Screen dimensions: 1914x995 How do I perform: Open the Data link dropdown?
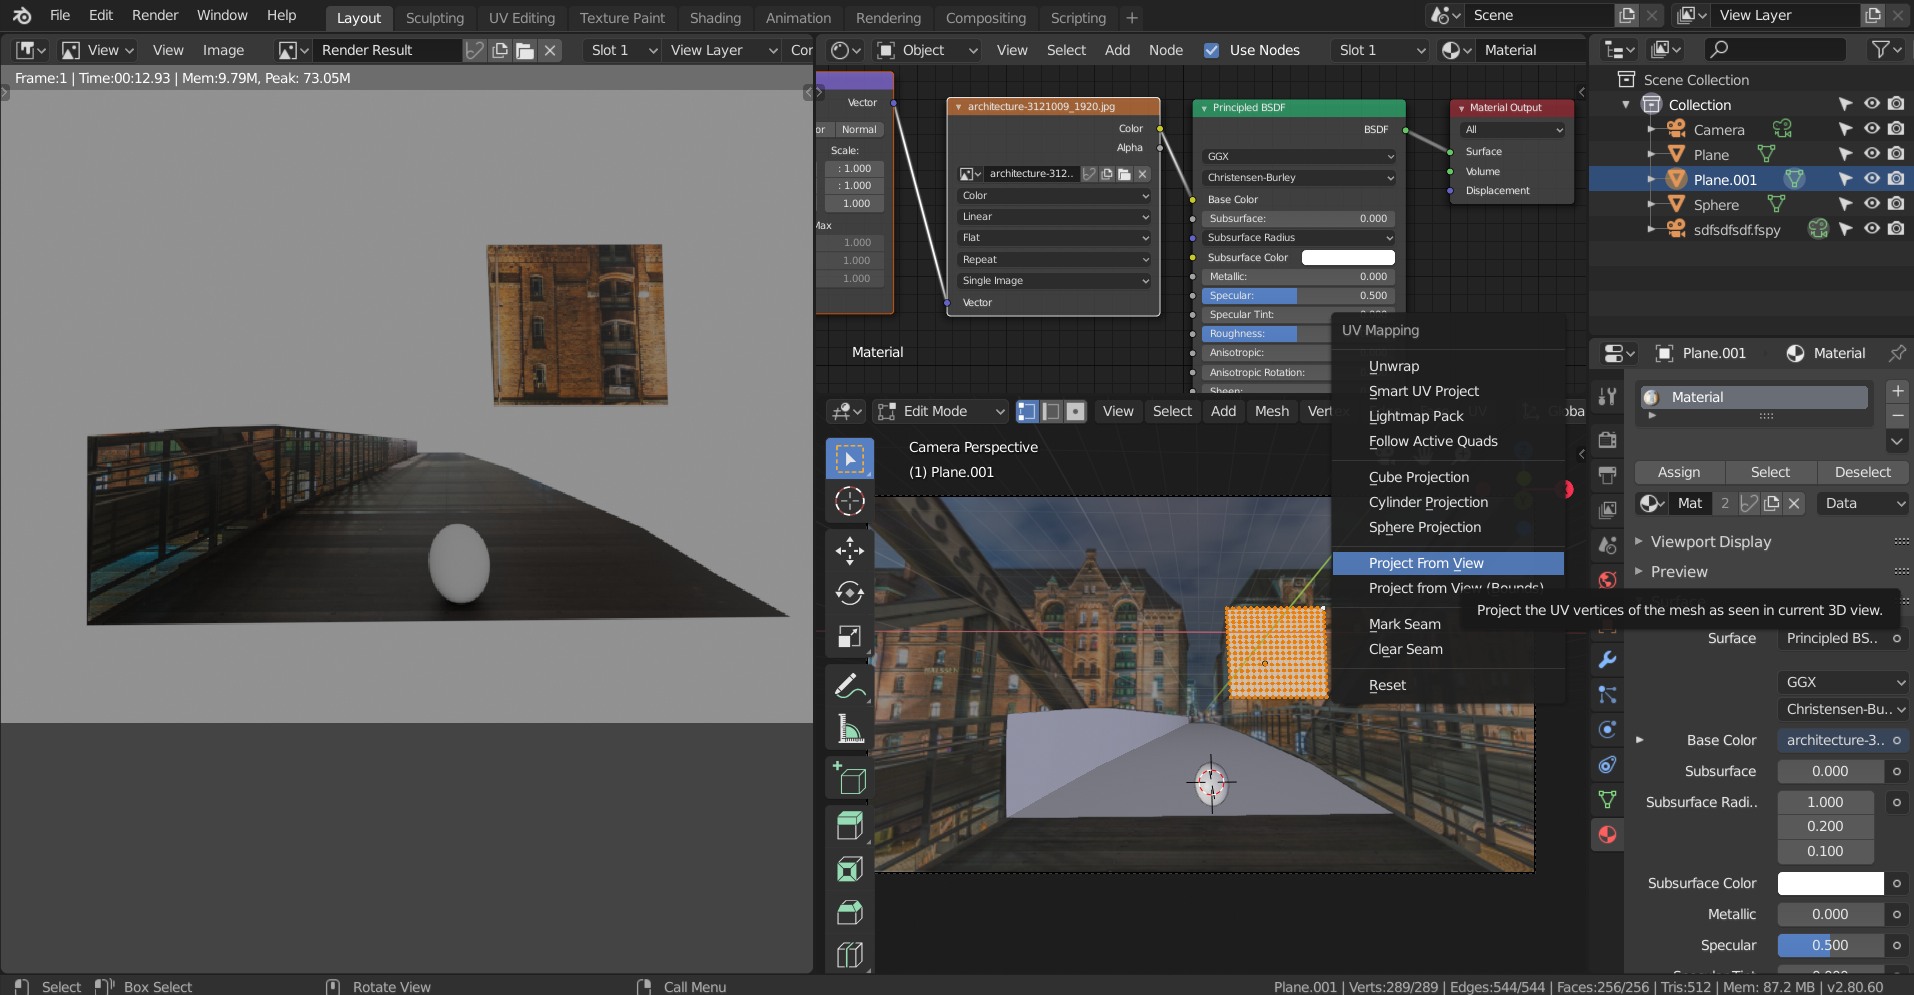(1863, 503)
